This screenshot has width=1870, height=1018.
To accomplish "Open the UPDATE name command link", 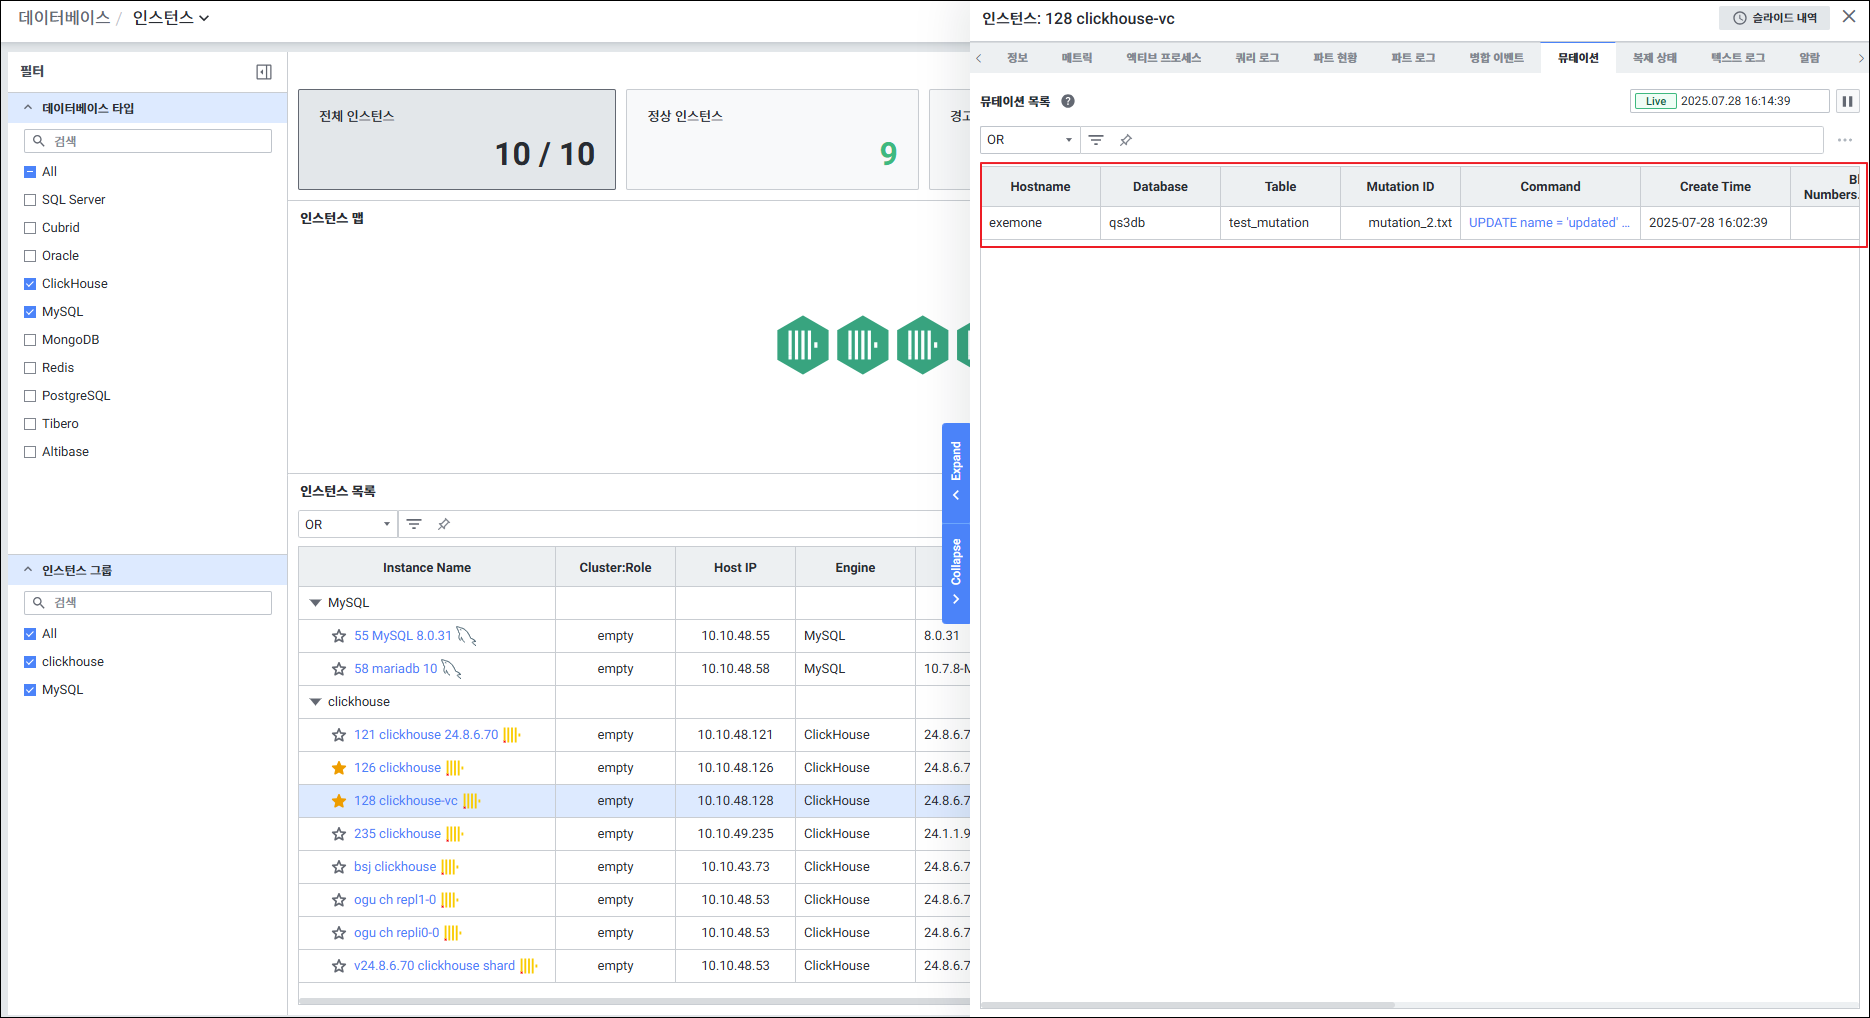I will (1548, 223).
